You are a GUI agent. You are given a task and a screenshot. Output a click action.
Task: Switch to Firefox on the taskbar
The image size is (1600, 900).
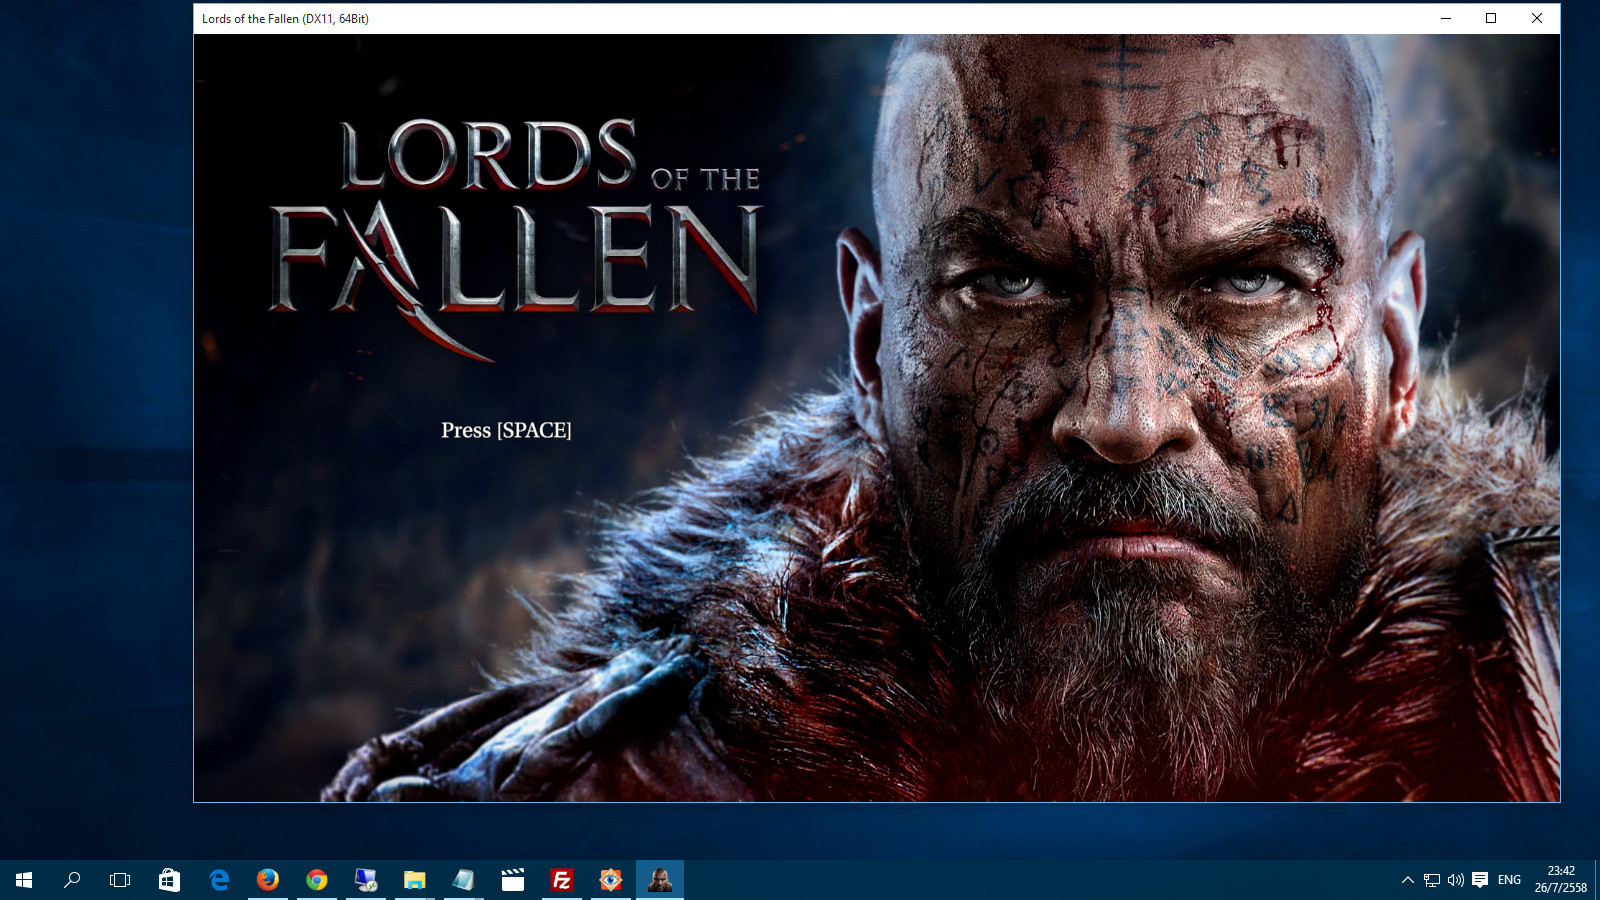[268, 880]
